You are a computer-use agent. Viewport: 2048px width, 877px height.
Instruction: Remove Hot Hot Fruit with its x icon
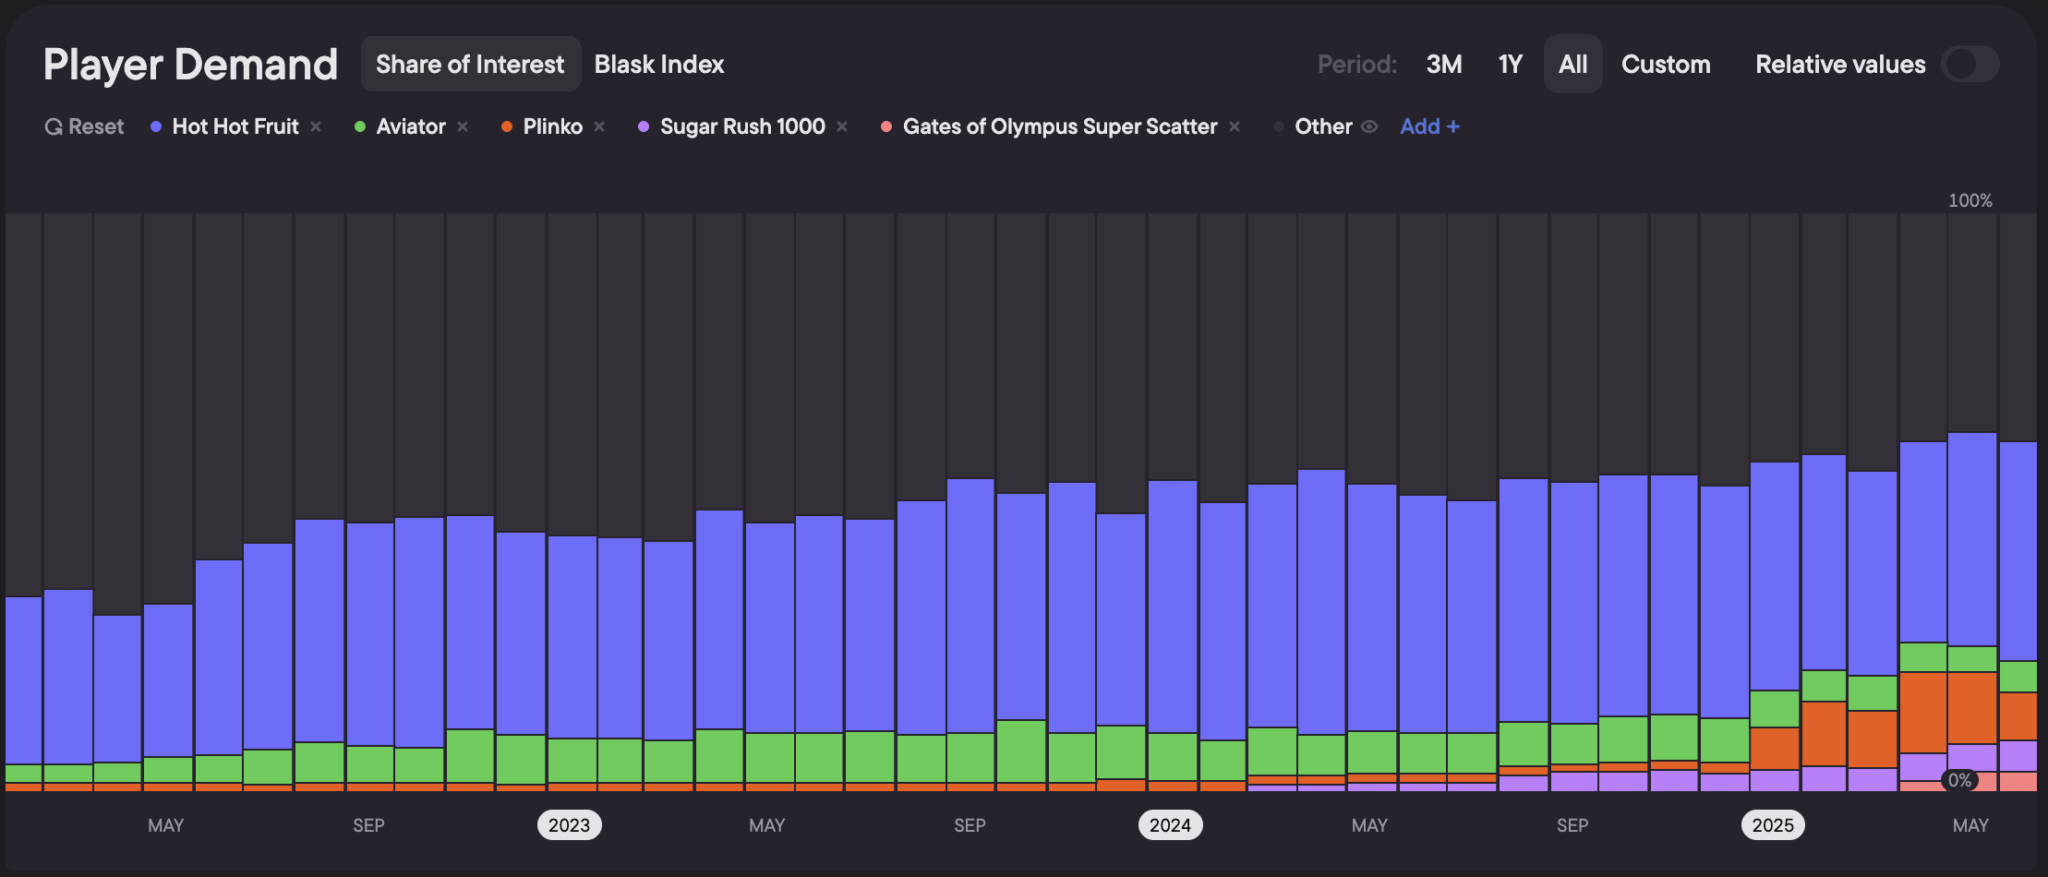(x=316, y=127)
